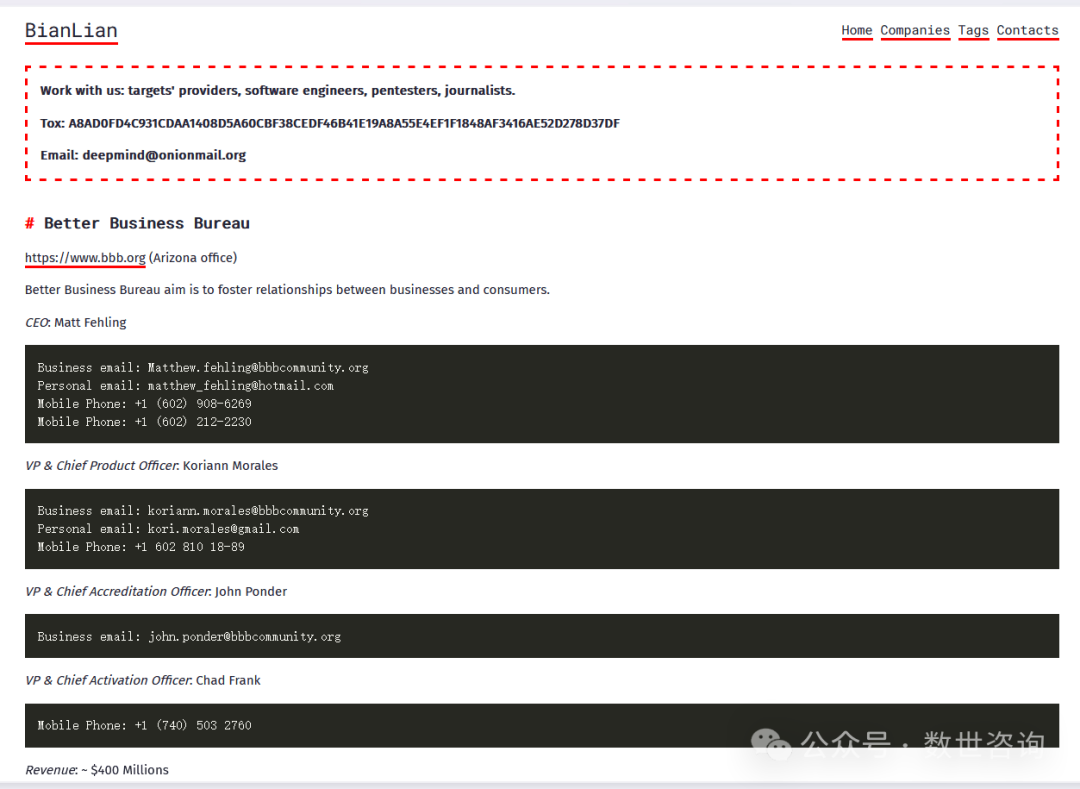Click the 'Work with us' line
This screenshot has height=789, width=1080.
(278, 90)
